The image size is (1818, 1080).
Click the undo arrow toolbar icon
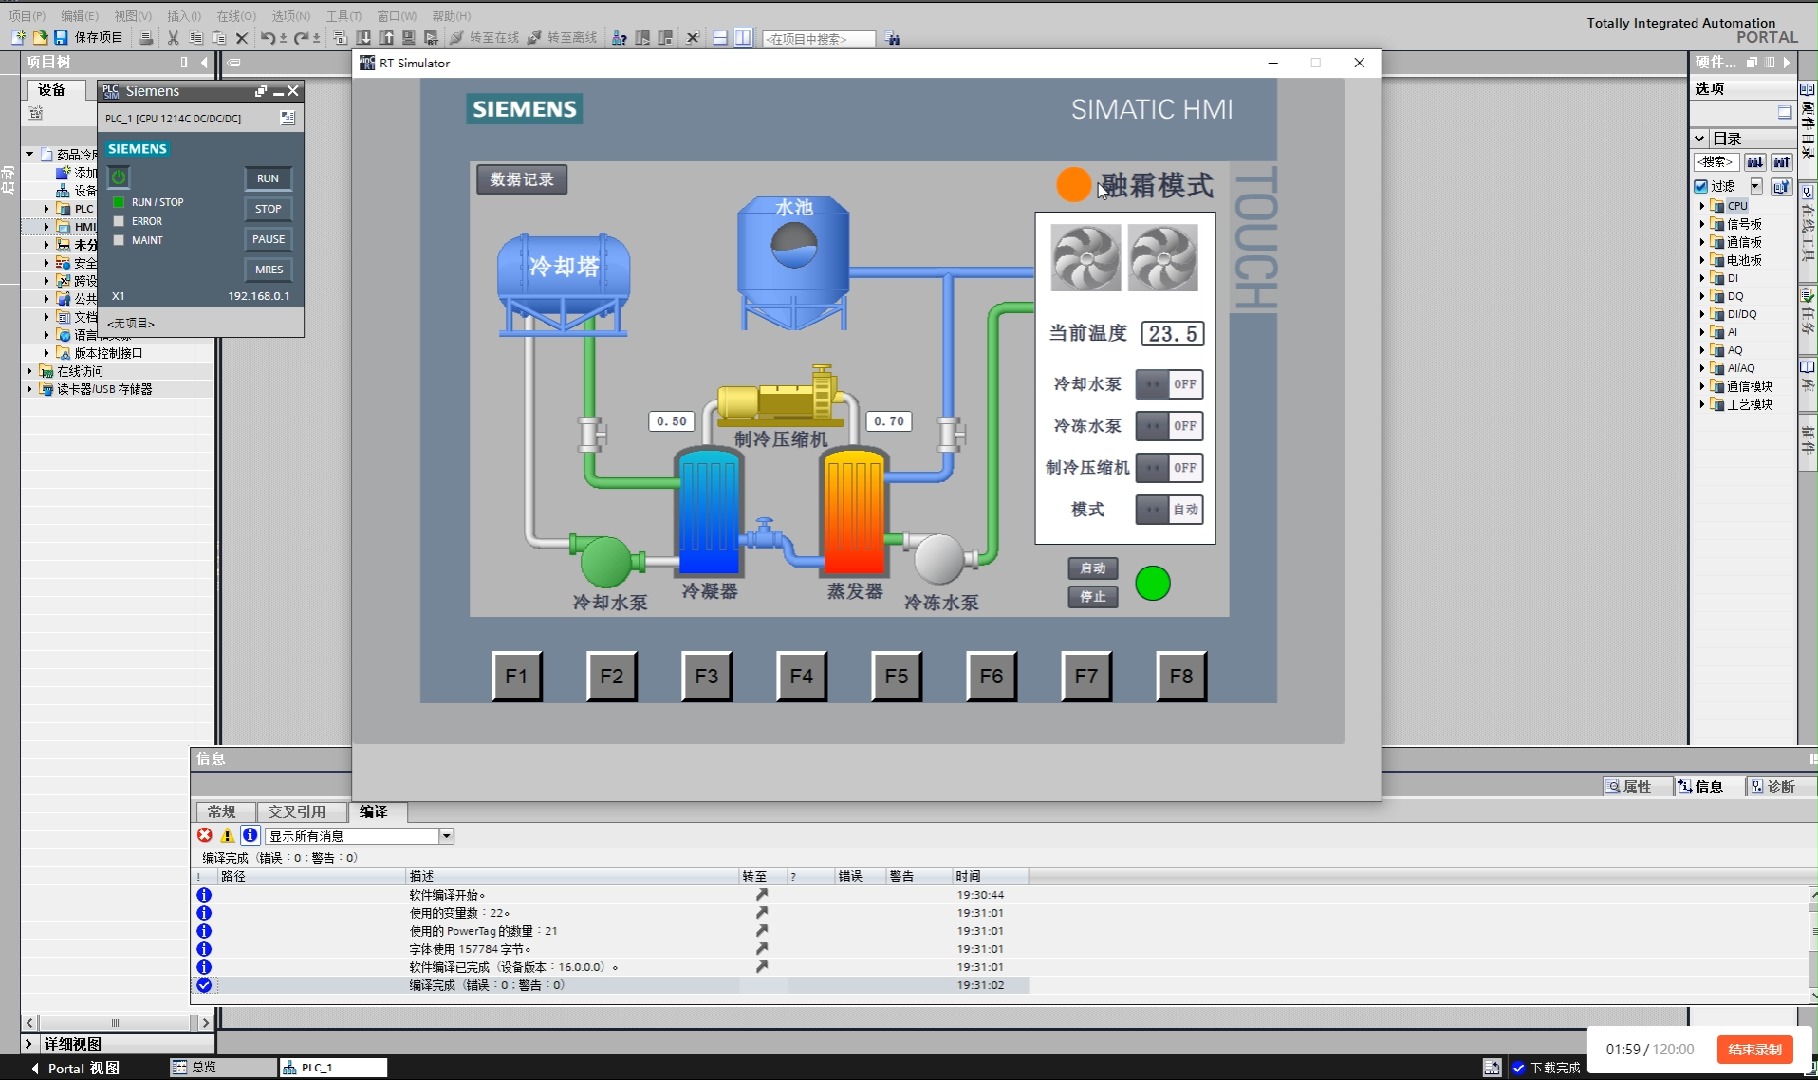coord(268,38)
